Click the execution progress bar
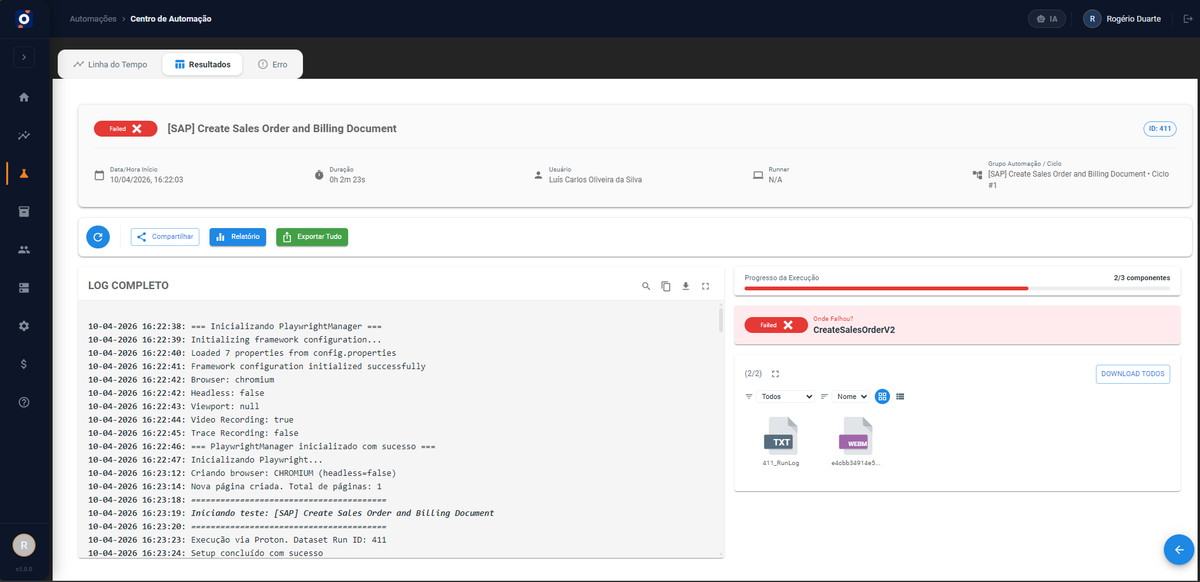Viewport: 1200px width, 582px height. pos(957,288)
